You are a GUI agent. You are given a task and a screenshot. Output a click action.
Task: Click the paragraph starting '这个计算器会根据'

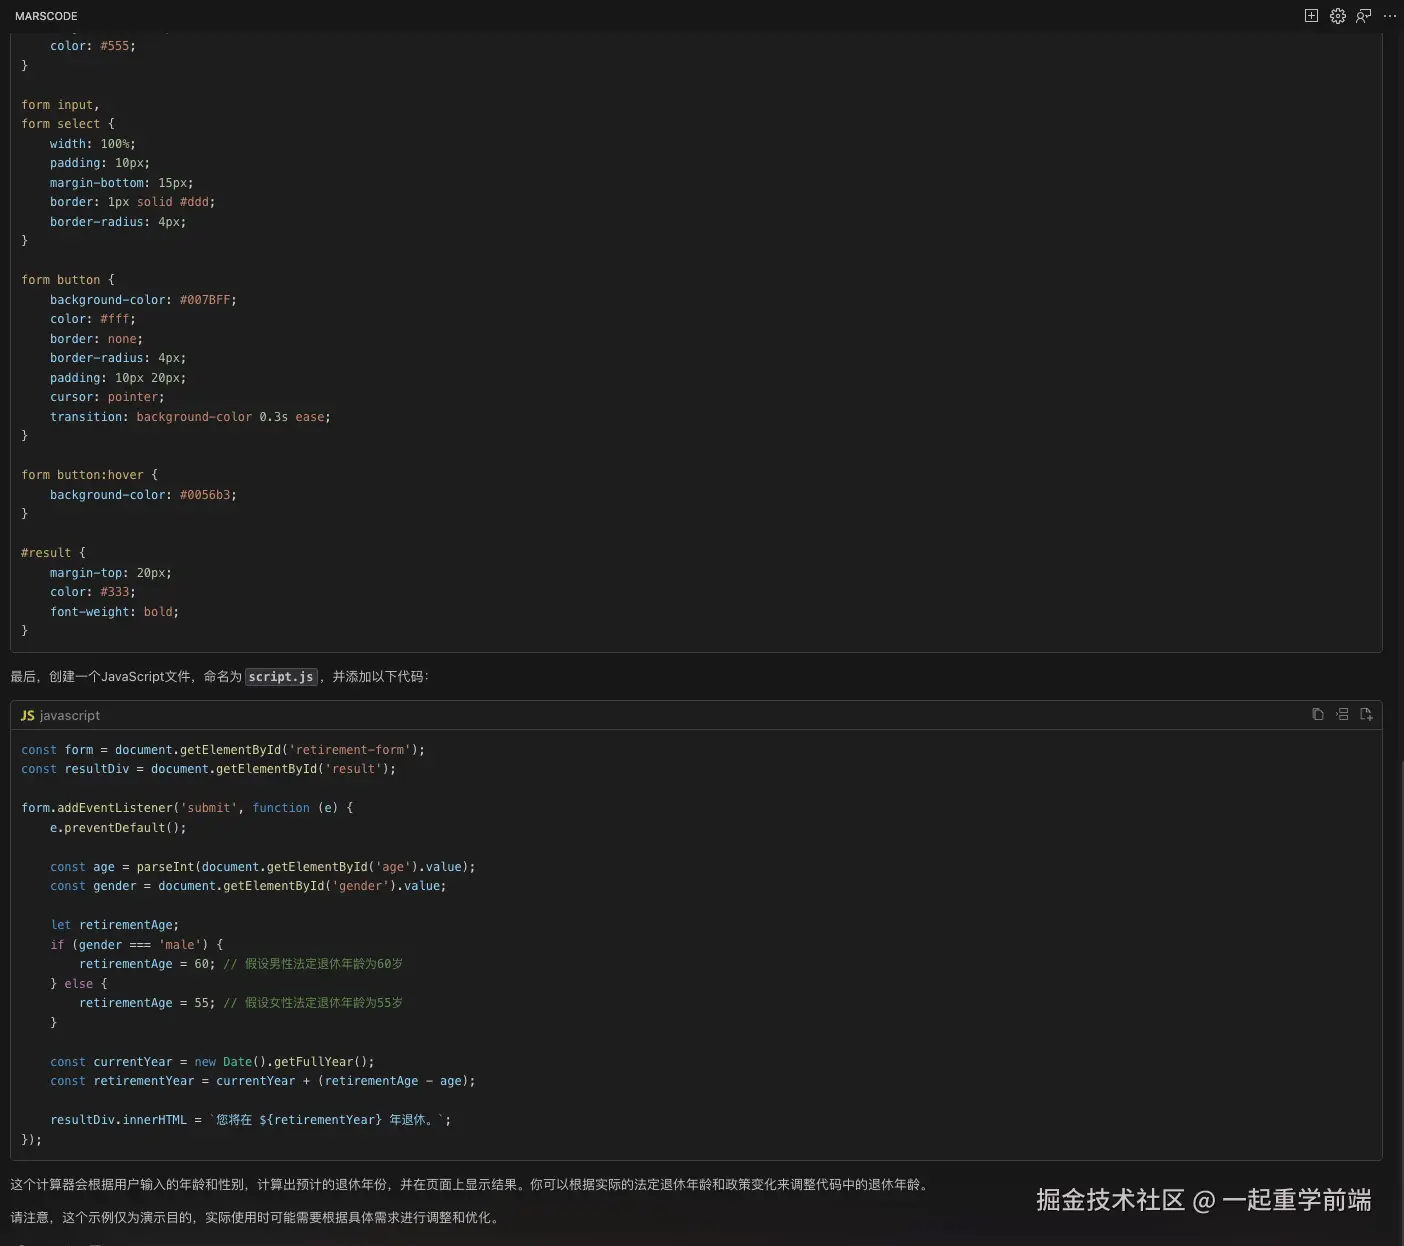(472, 1185)
